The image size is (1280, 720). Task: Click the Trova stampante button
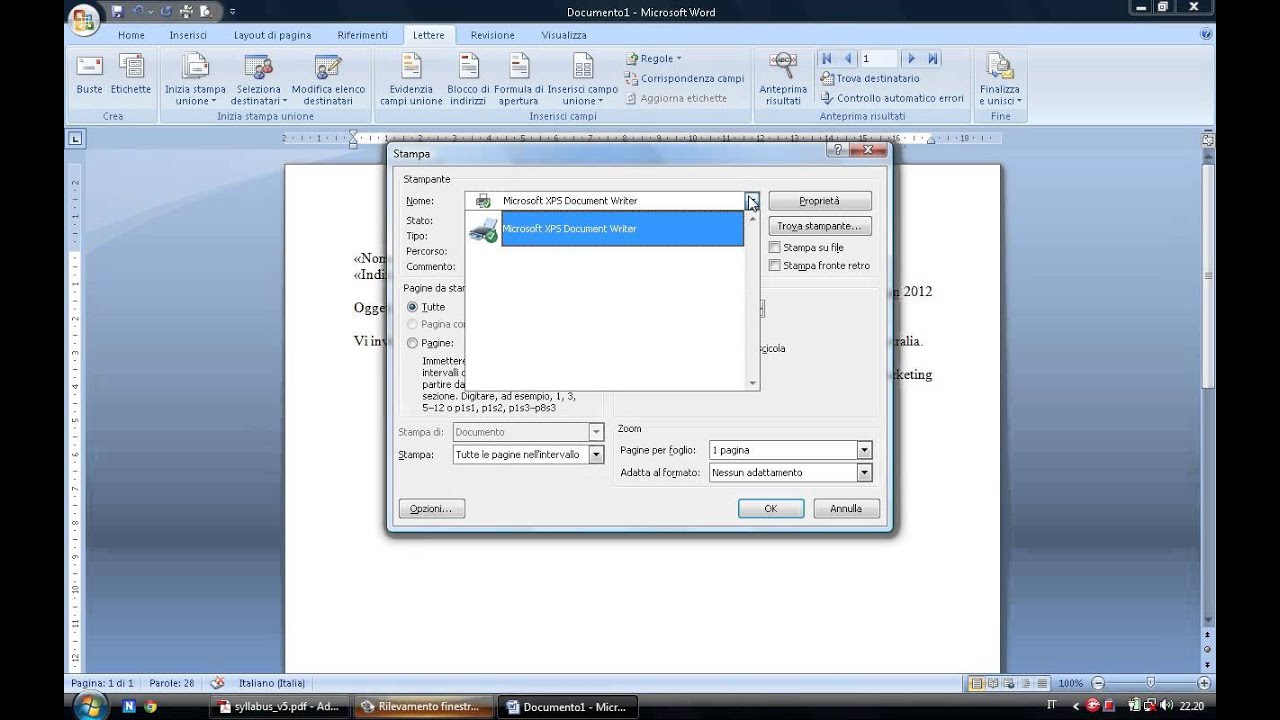click(820, 226)
